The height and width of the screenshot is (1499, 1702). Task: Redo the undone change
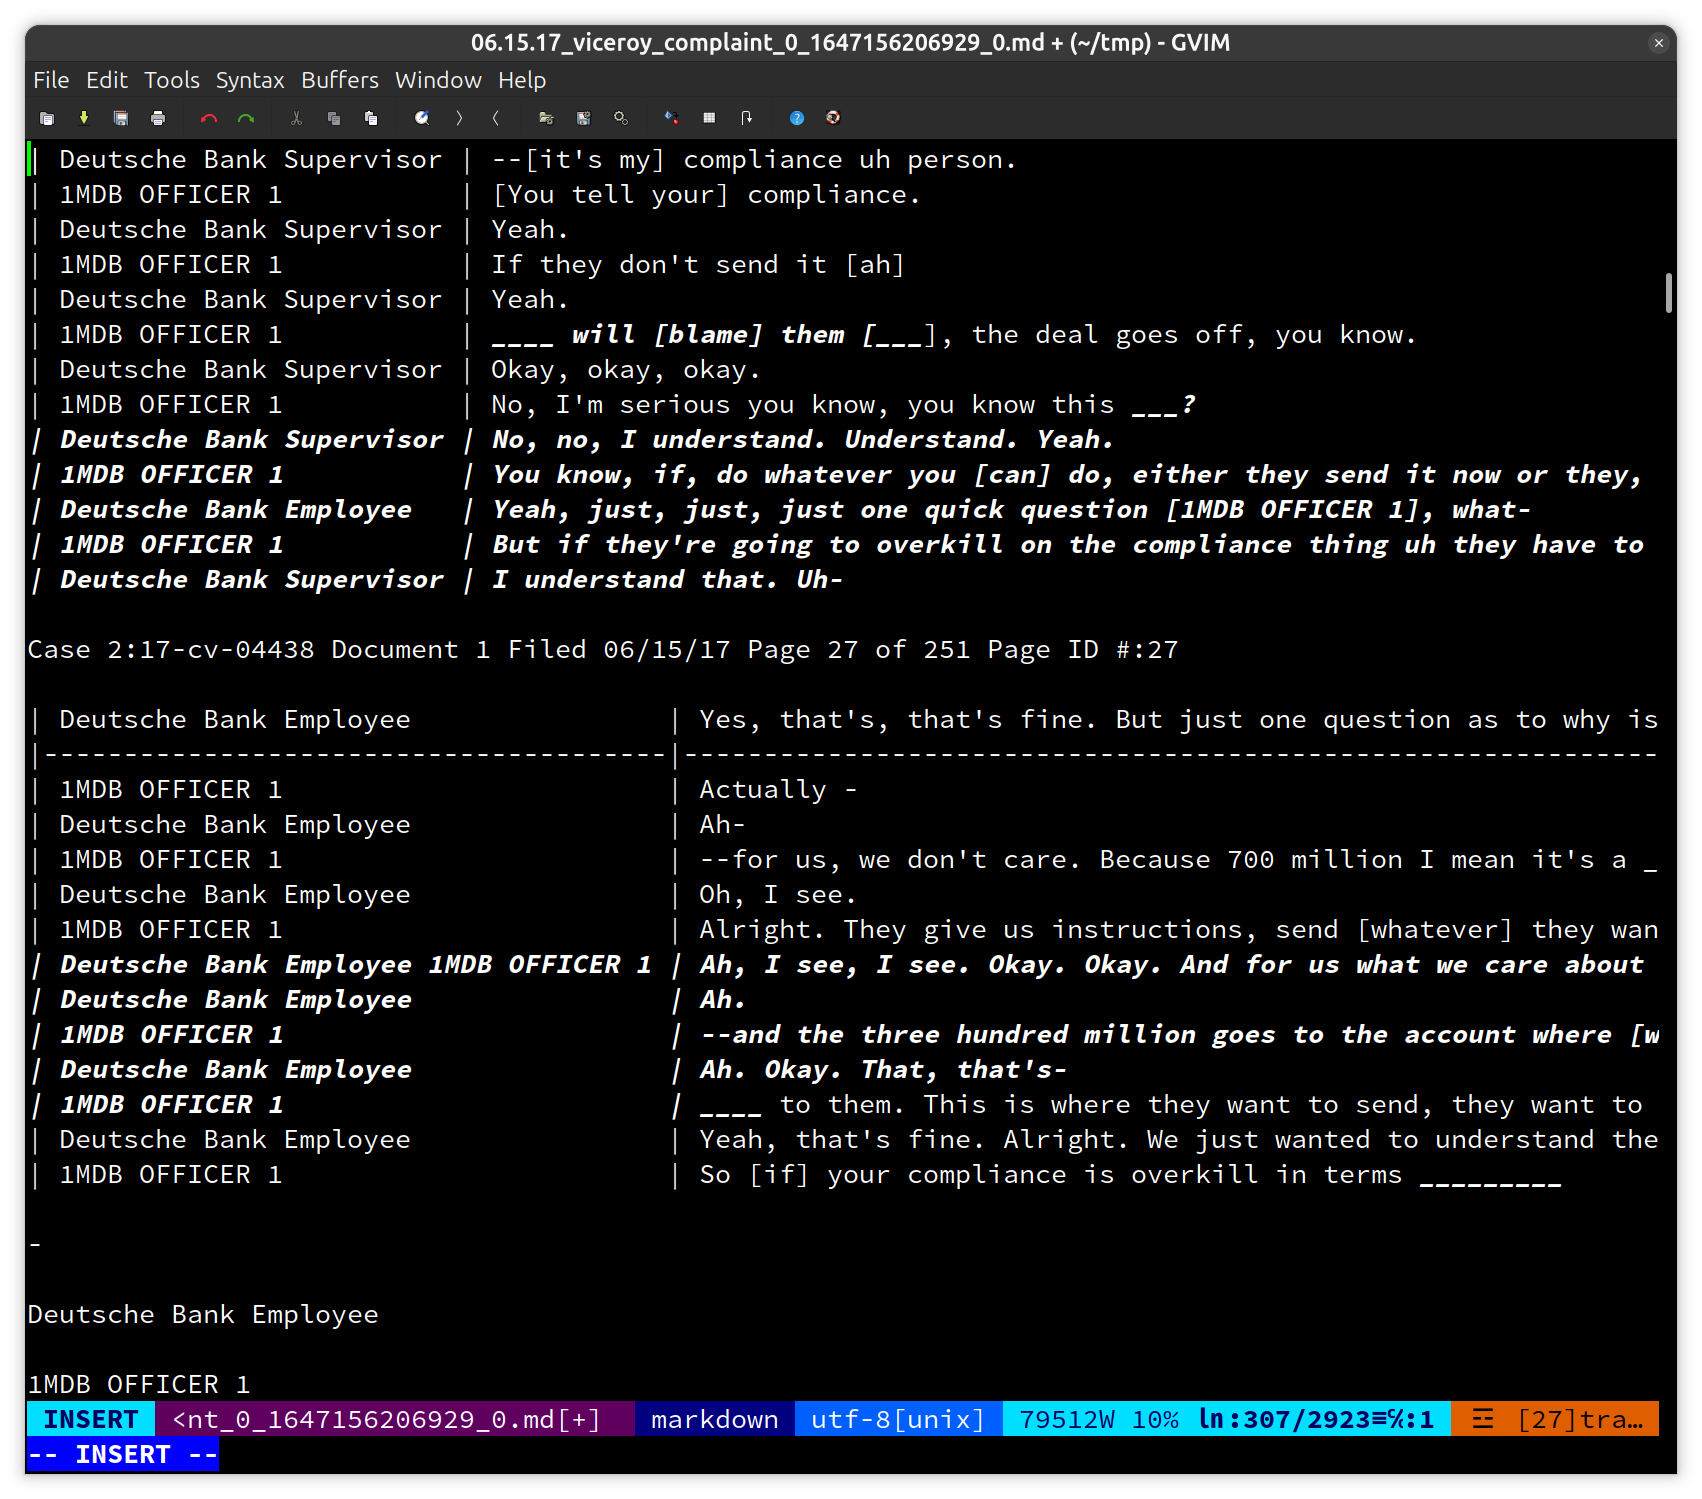pyautogui.click(x=246, y=118)
